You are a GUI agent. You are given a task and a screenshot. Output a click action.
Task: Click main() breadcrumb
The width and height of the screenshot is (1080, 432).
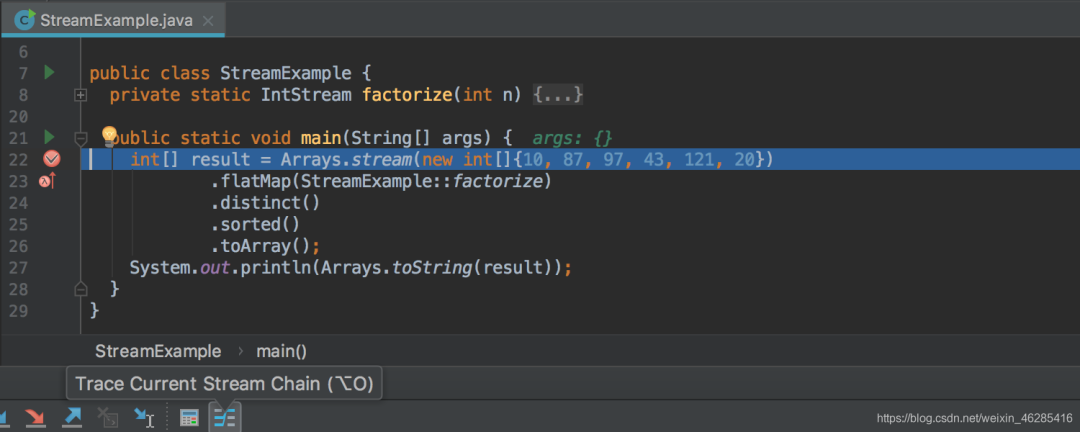click(x=281, y=351)
